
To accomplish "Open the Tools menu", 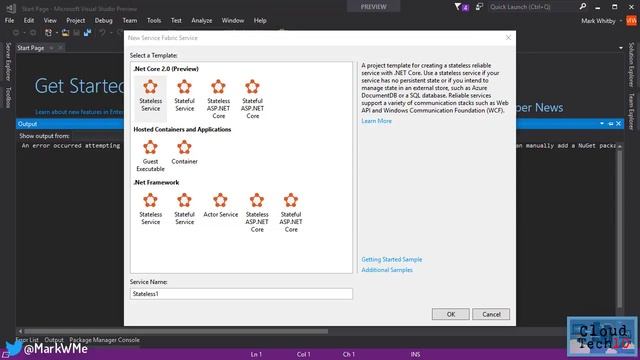I will (154, 20).
